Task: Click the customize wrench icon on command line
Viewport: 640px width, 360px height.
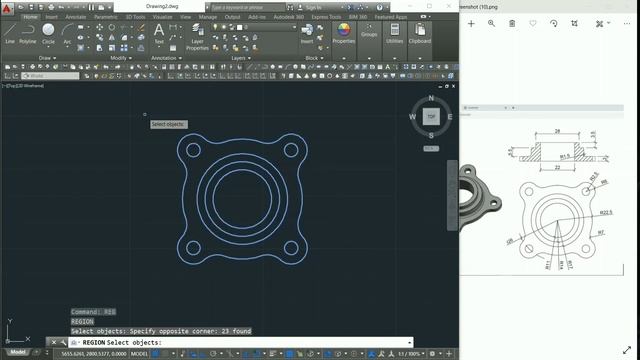Action: 63,342
